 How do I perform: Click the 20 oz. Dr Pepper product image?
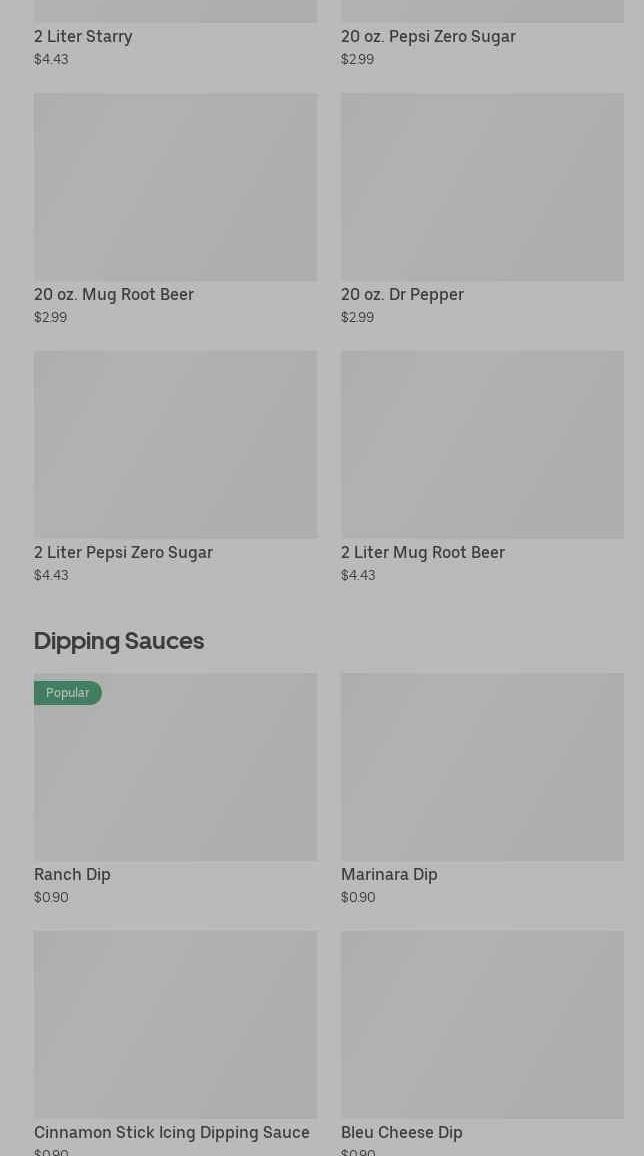click(x=482, y=187)
